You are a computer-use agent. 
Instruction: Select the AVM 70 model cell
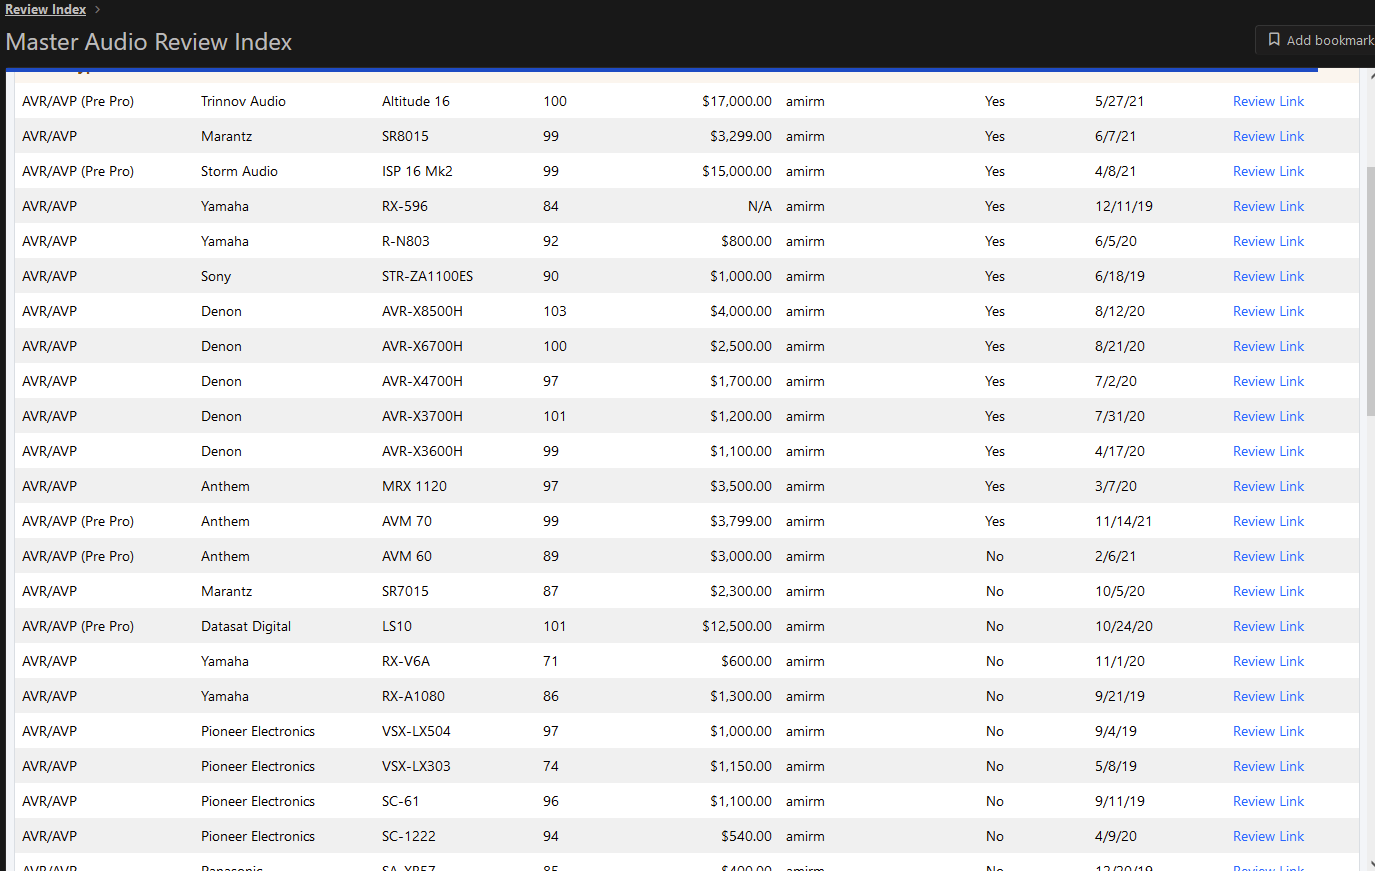[407, 521]
